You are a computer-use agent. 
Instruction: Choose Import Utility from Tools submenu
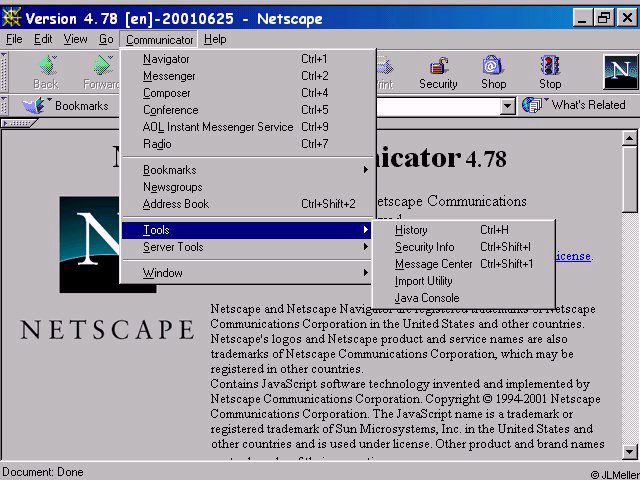[x=464, y=281]
